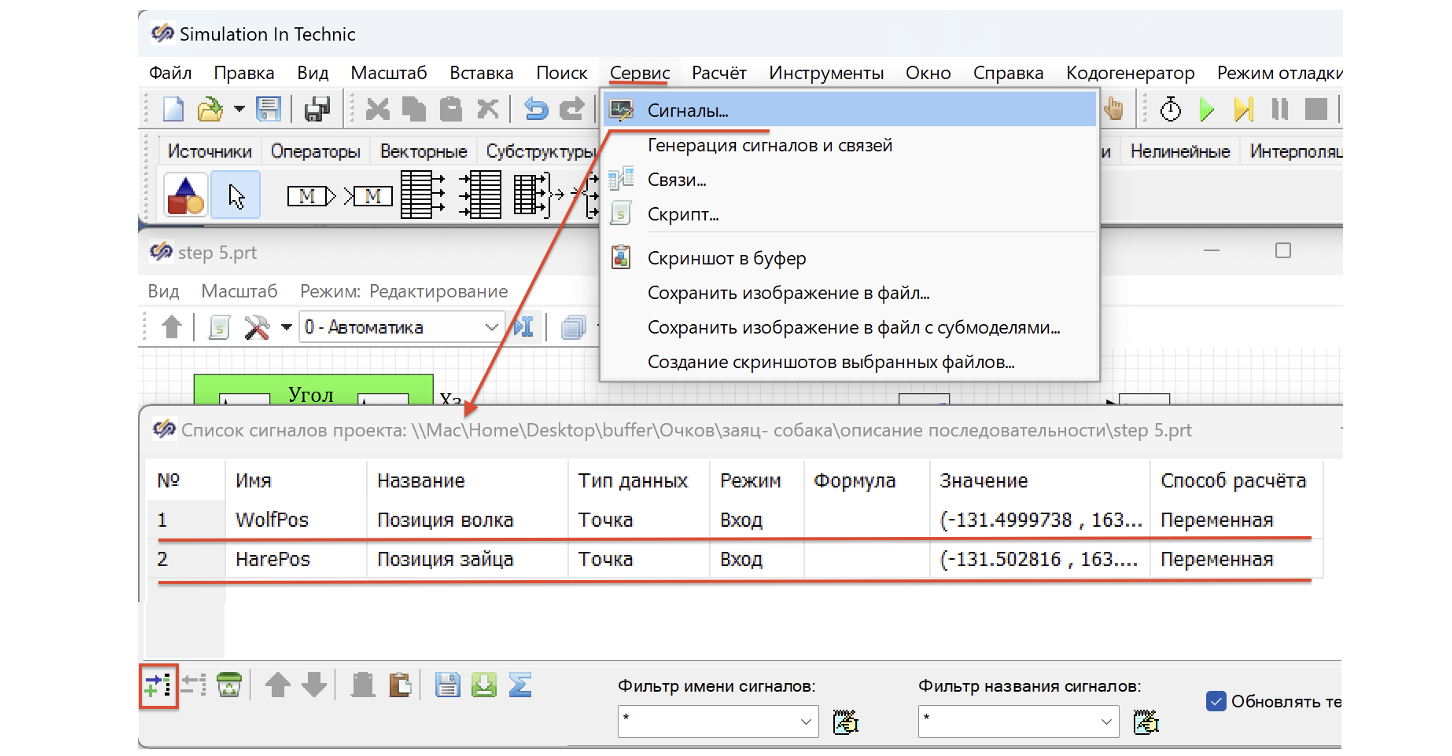Pause the simulation run
The height and width of the screenshot is (756, 1452).
[x=1280, y=109]
